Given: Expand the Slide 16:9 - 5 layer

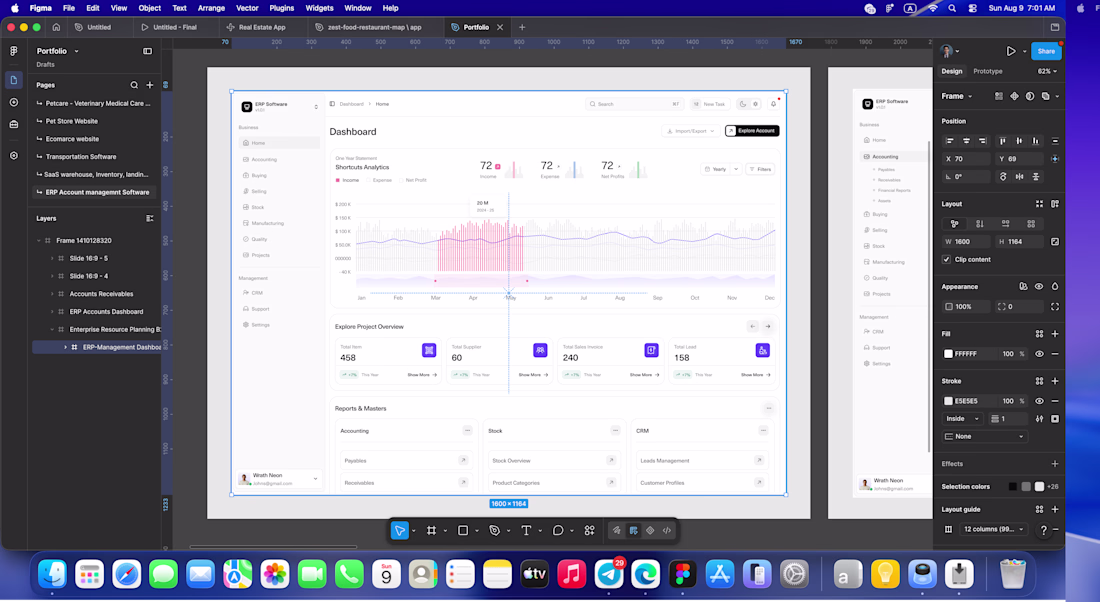Looking at the screenshot, I should point(52,258).
